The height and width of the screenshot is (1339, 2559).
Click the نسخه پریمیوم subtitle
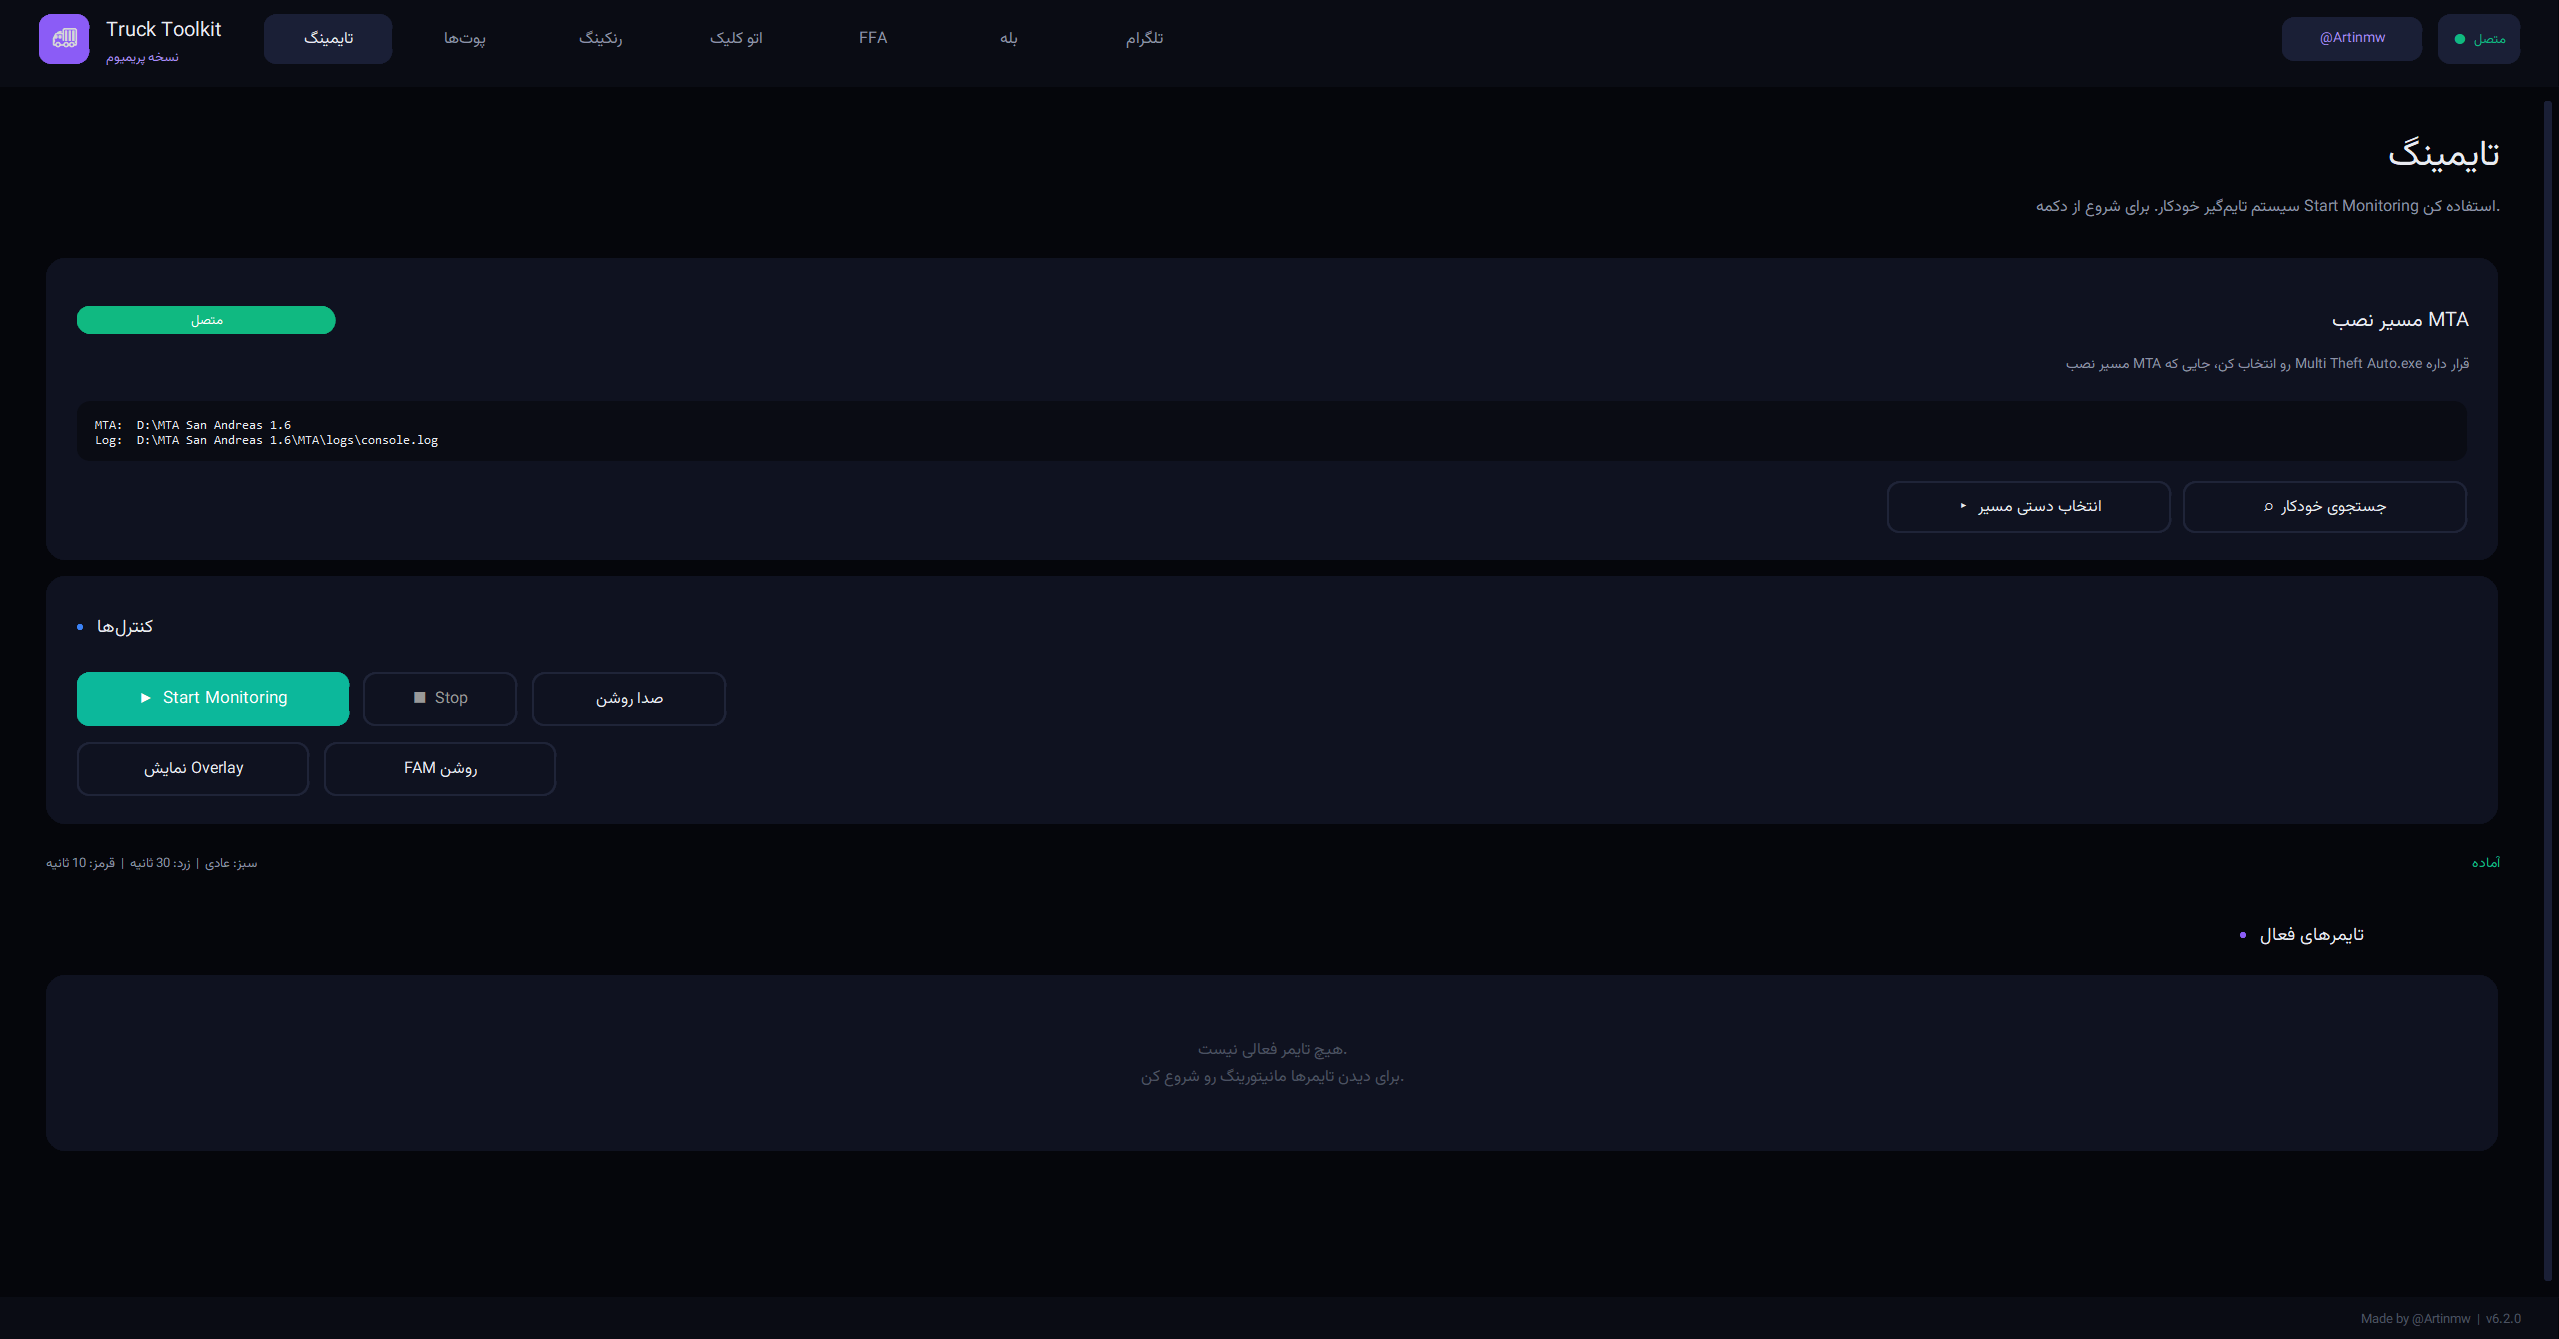[142, 58]
